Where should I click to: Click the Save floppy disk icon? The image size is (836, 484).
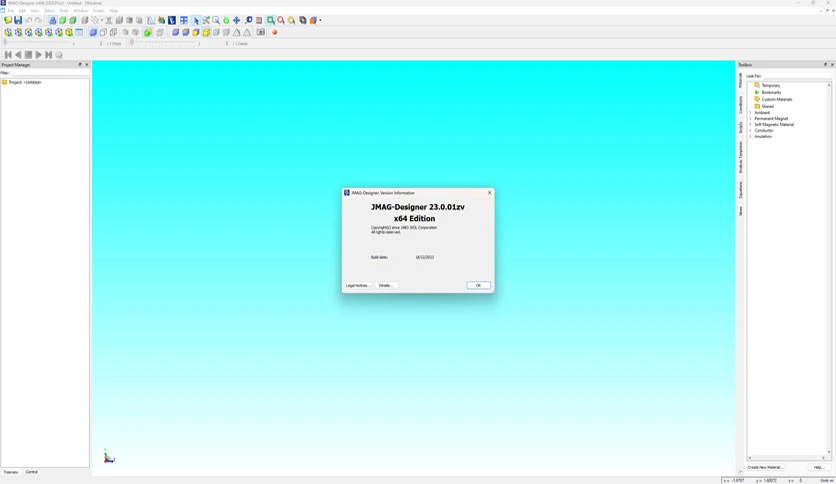[18, 20]
